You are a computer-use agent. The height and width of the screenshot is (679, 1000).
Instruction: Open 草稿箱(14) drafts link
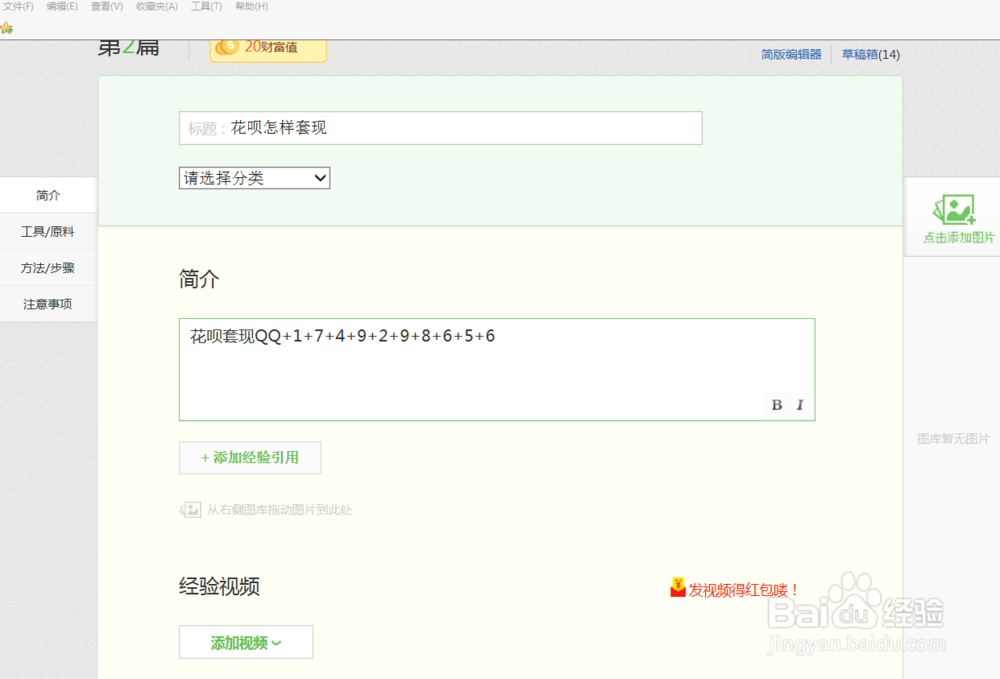[869, 54]
